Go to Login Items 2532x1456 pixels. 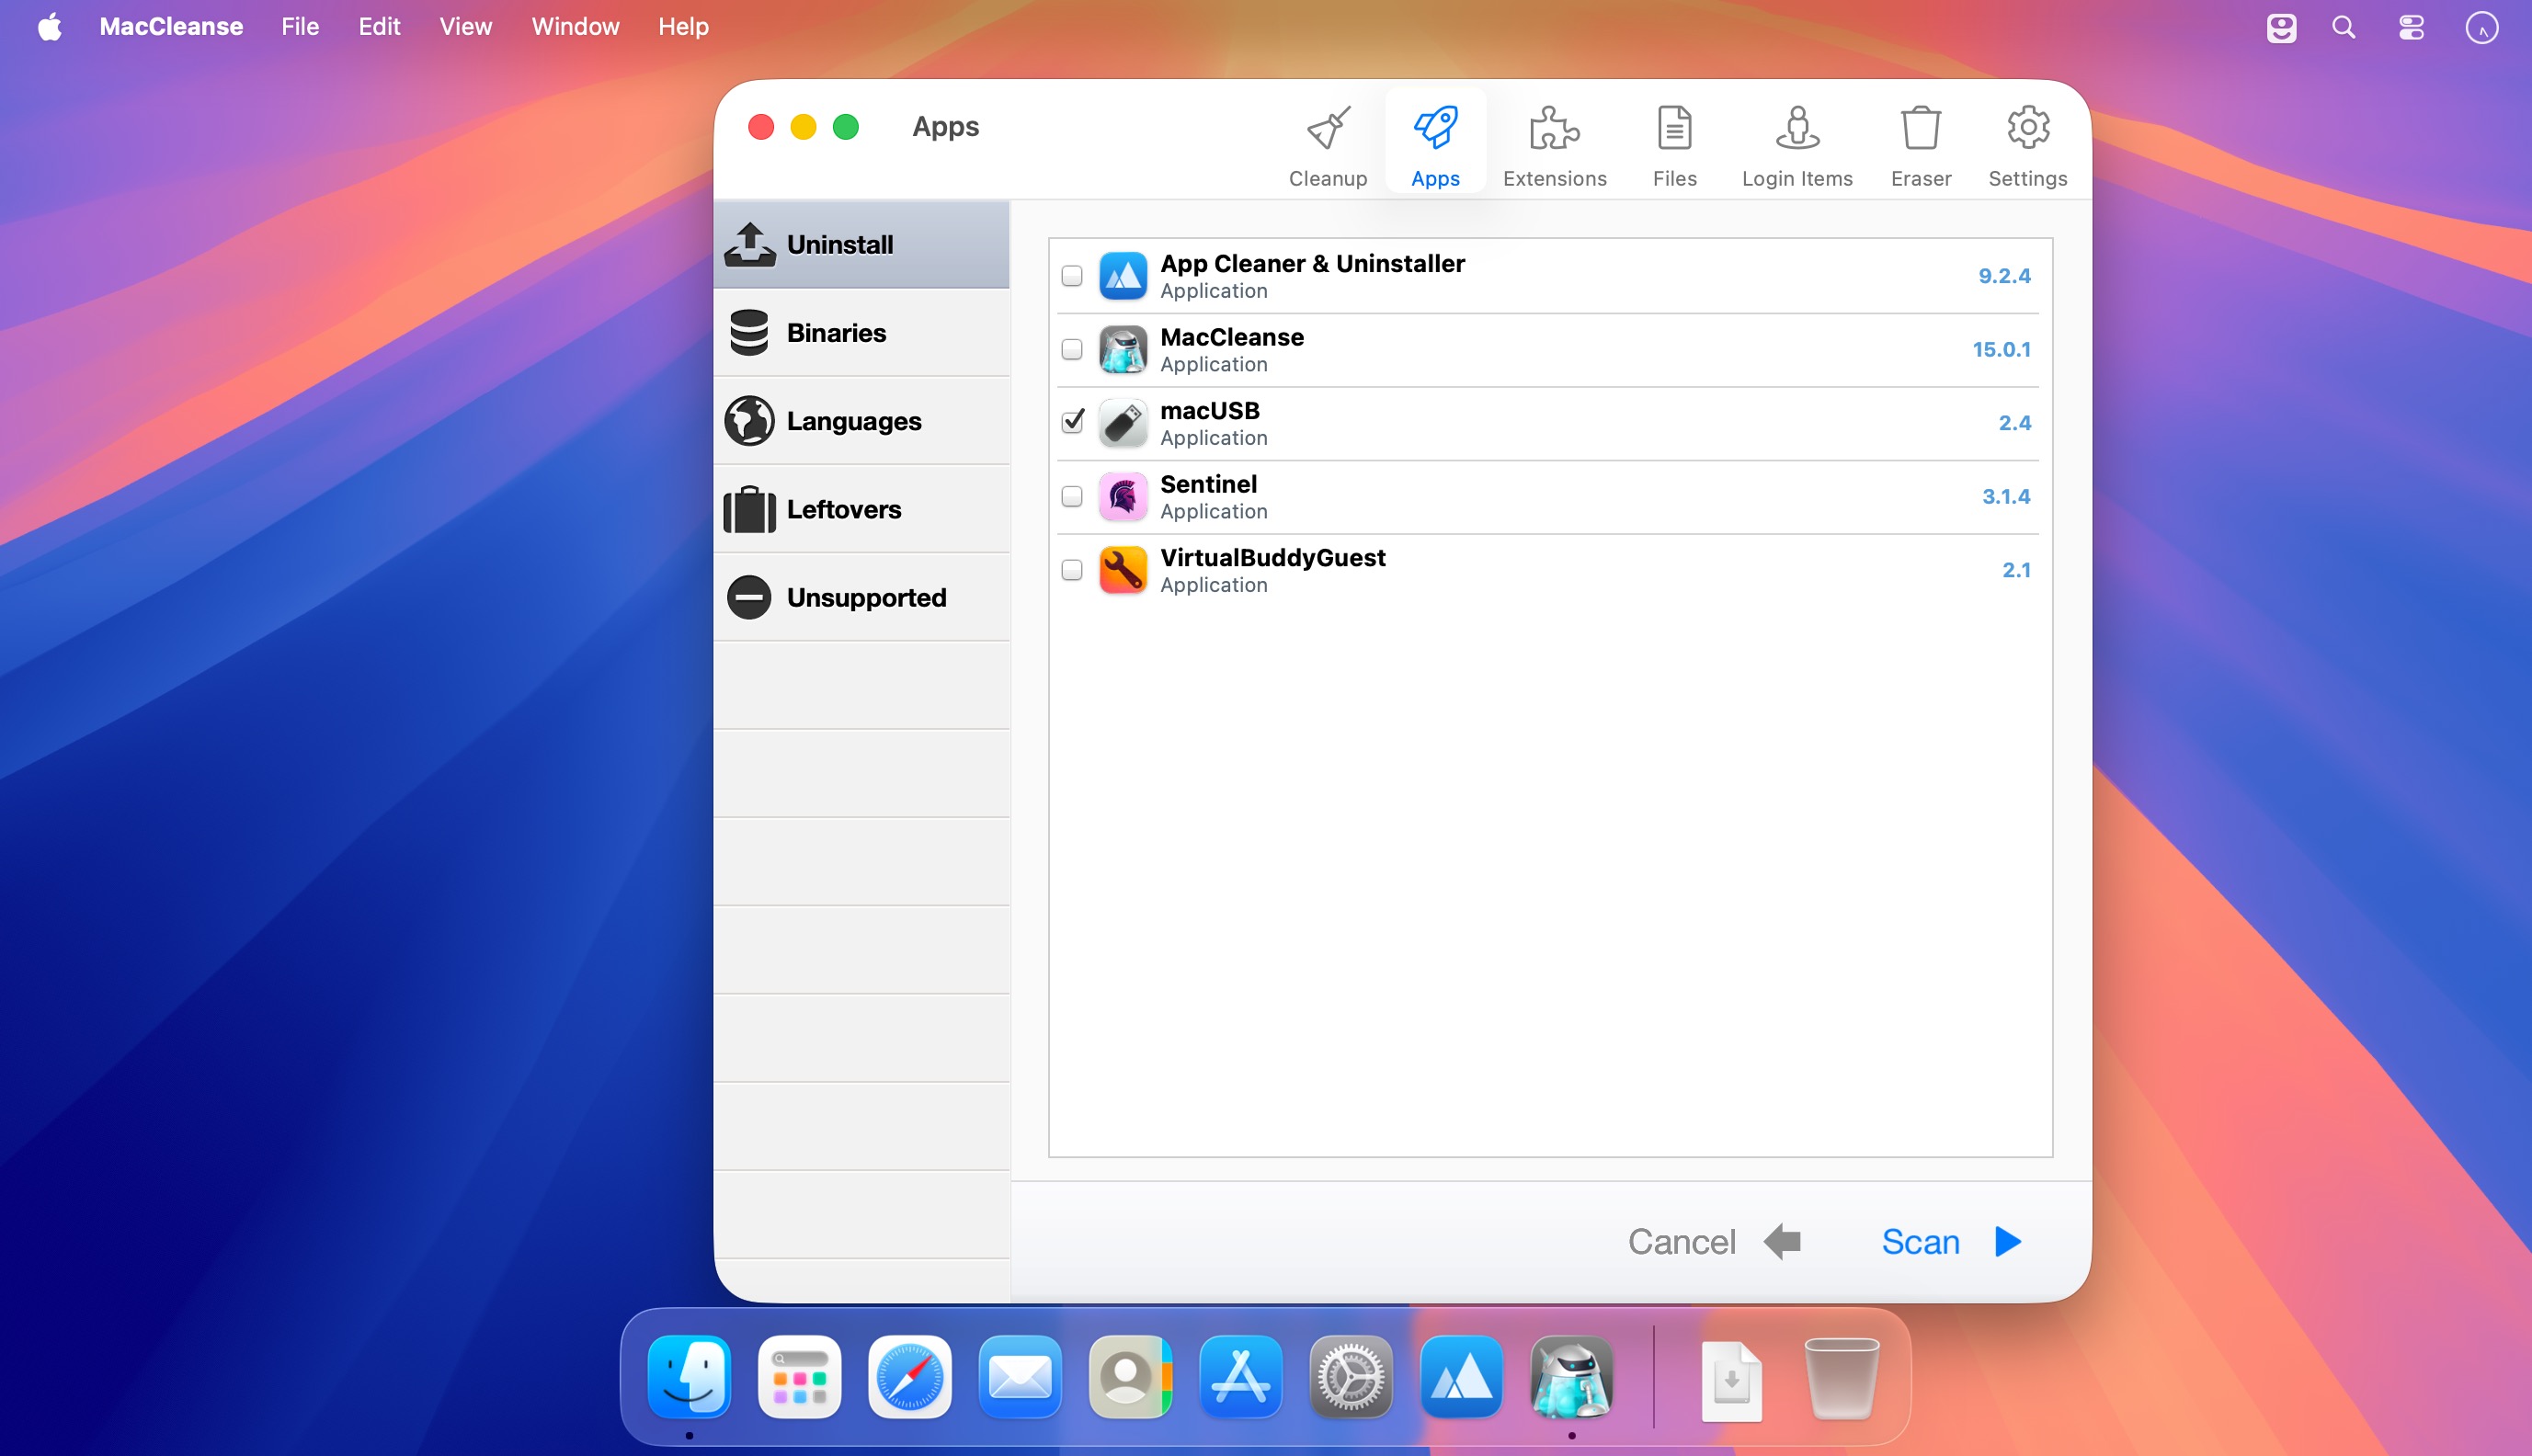pyautogui.click(x=1797, y=146)
